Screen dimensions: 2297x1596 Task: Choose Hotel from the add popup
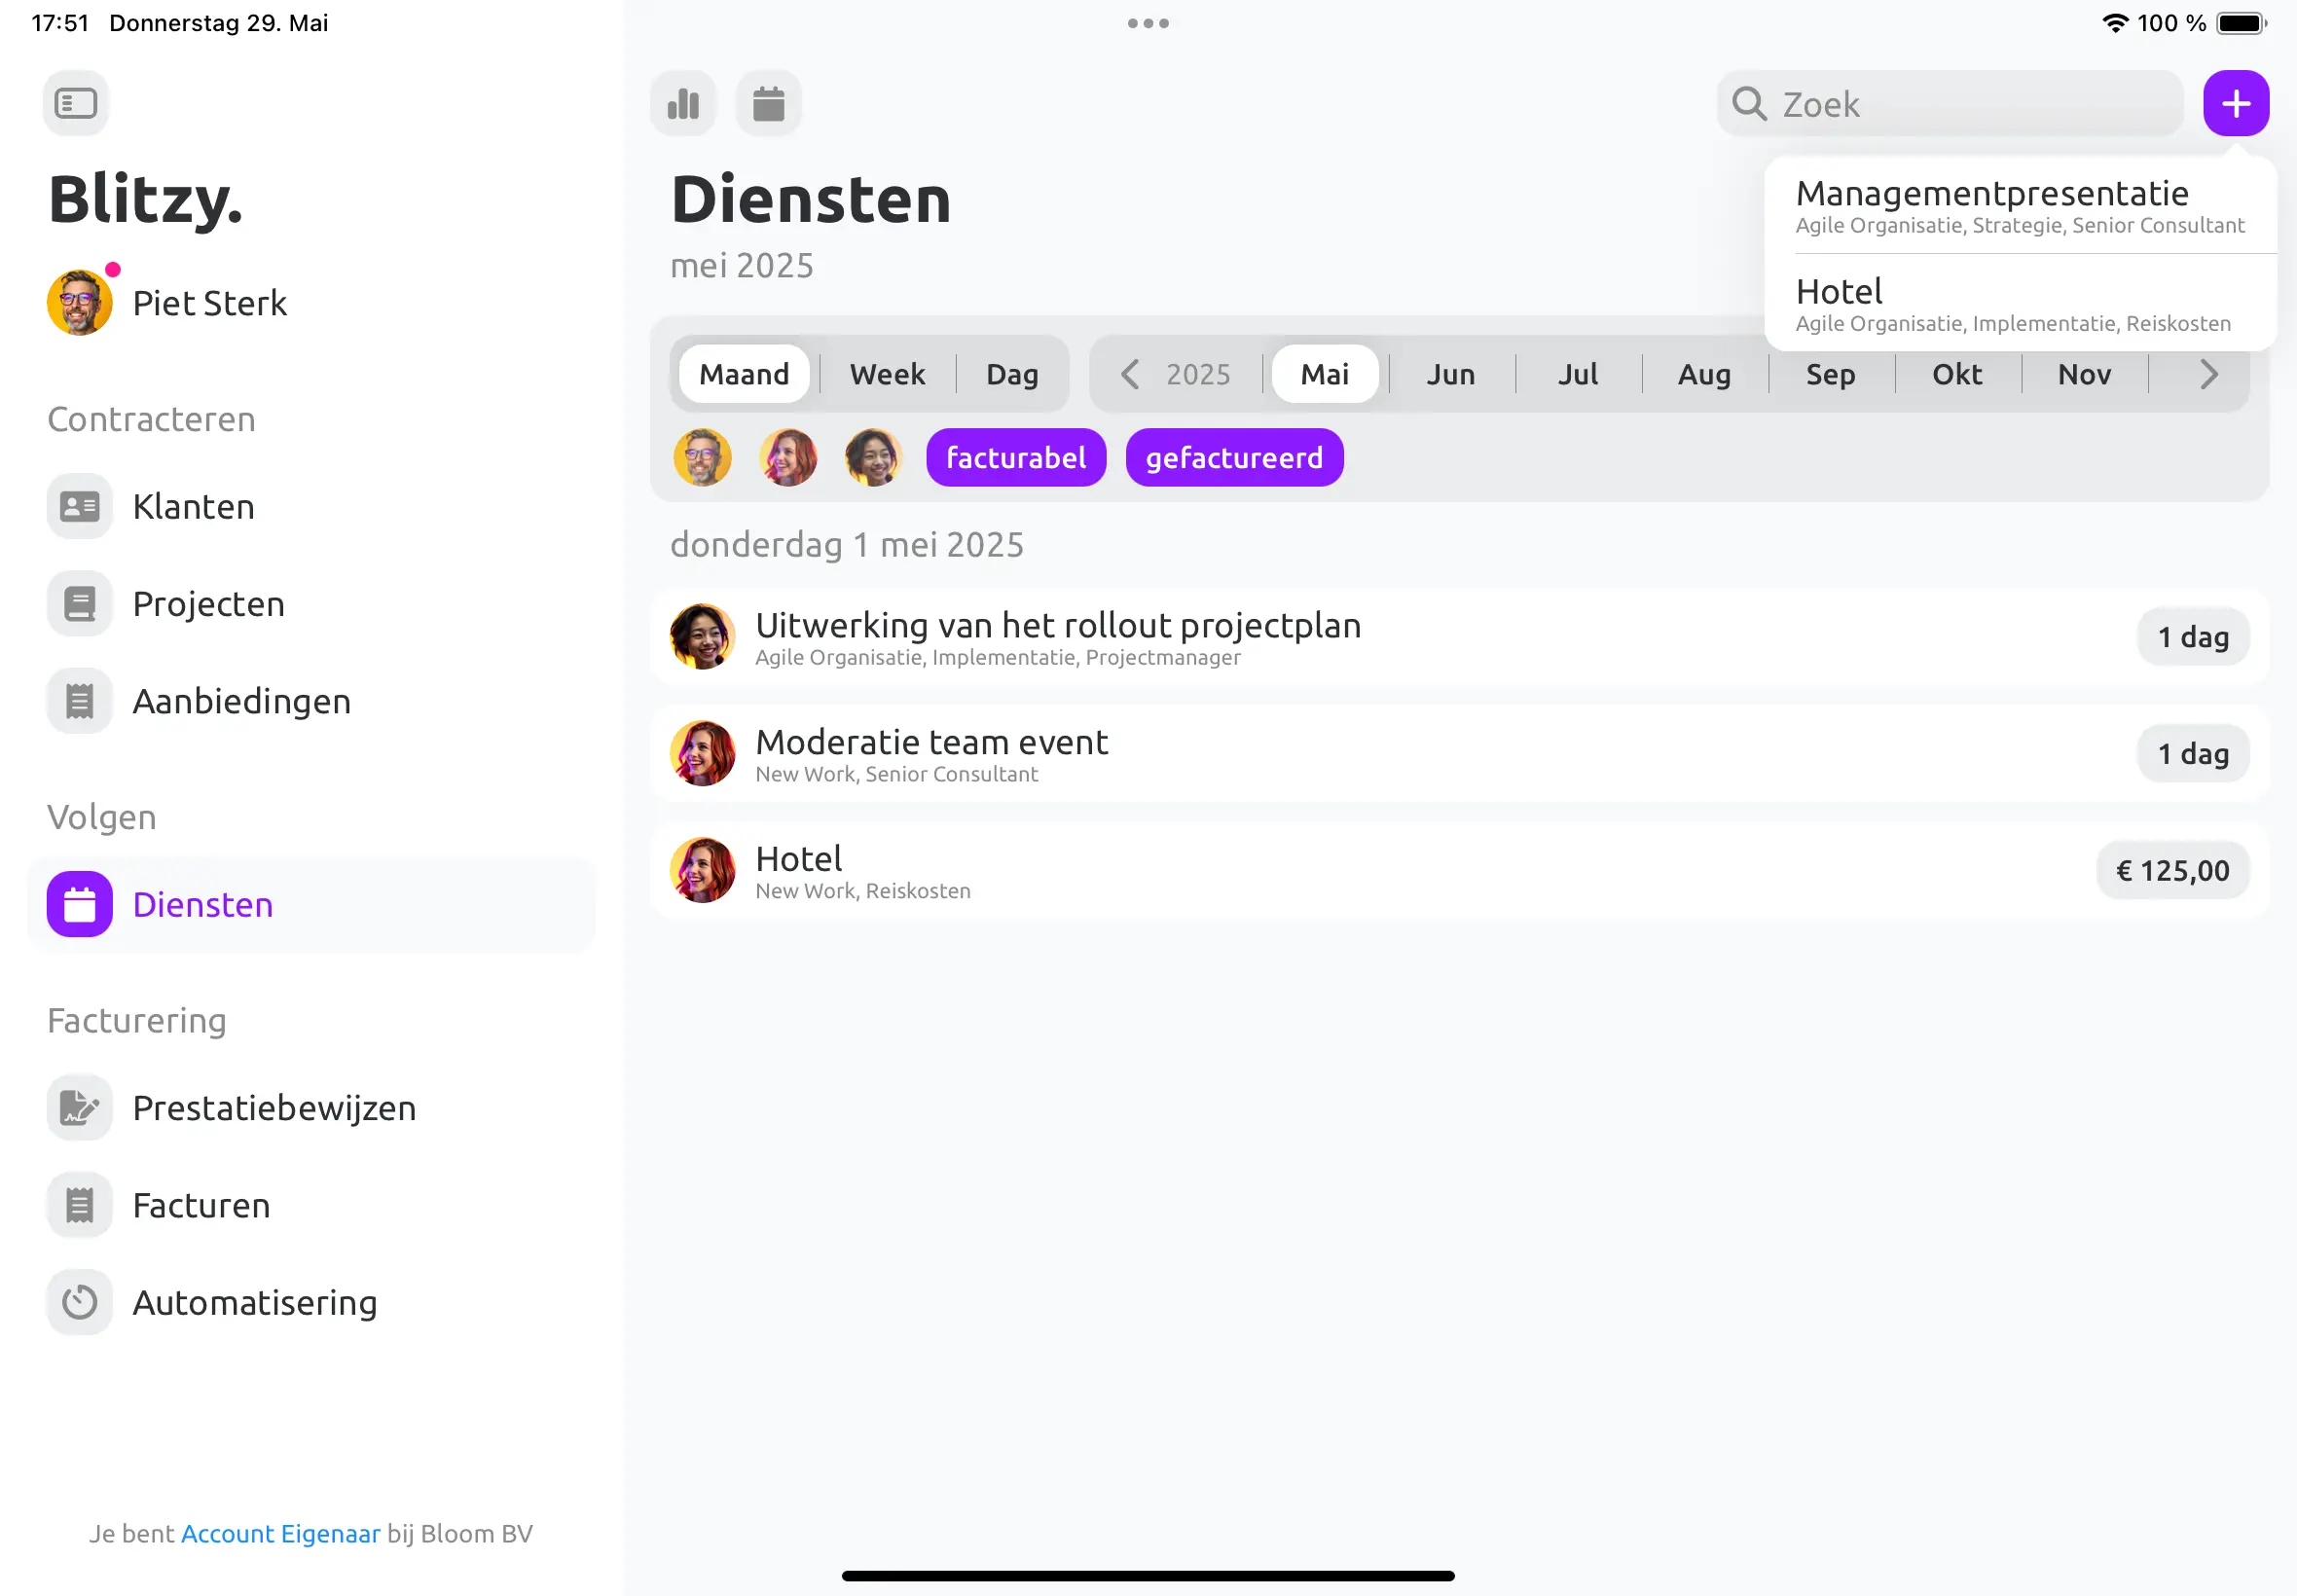tap(2020, 303)
